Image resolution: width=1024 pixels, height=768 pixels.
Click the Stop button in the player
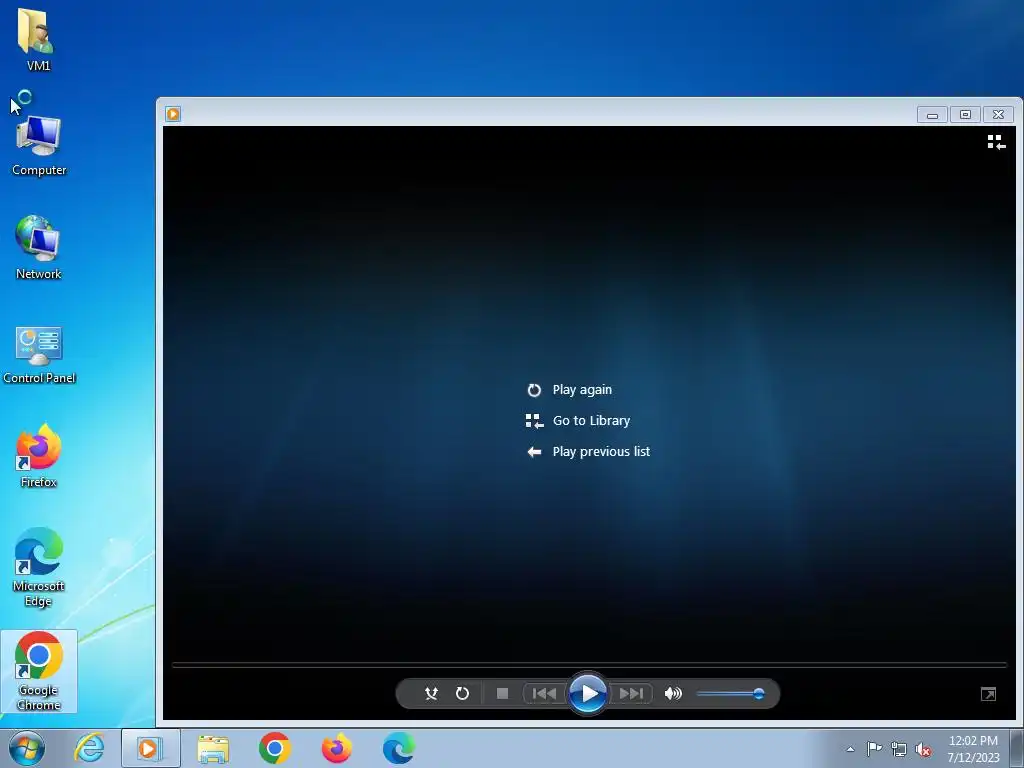point(502,694)
